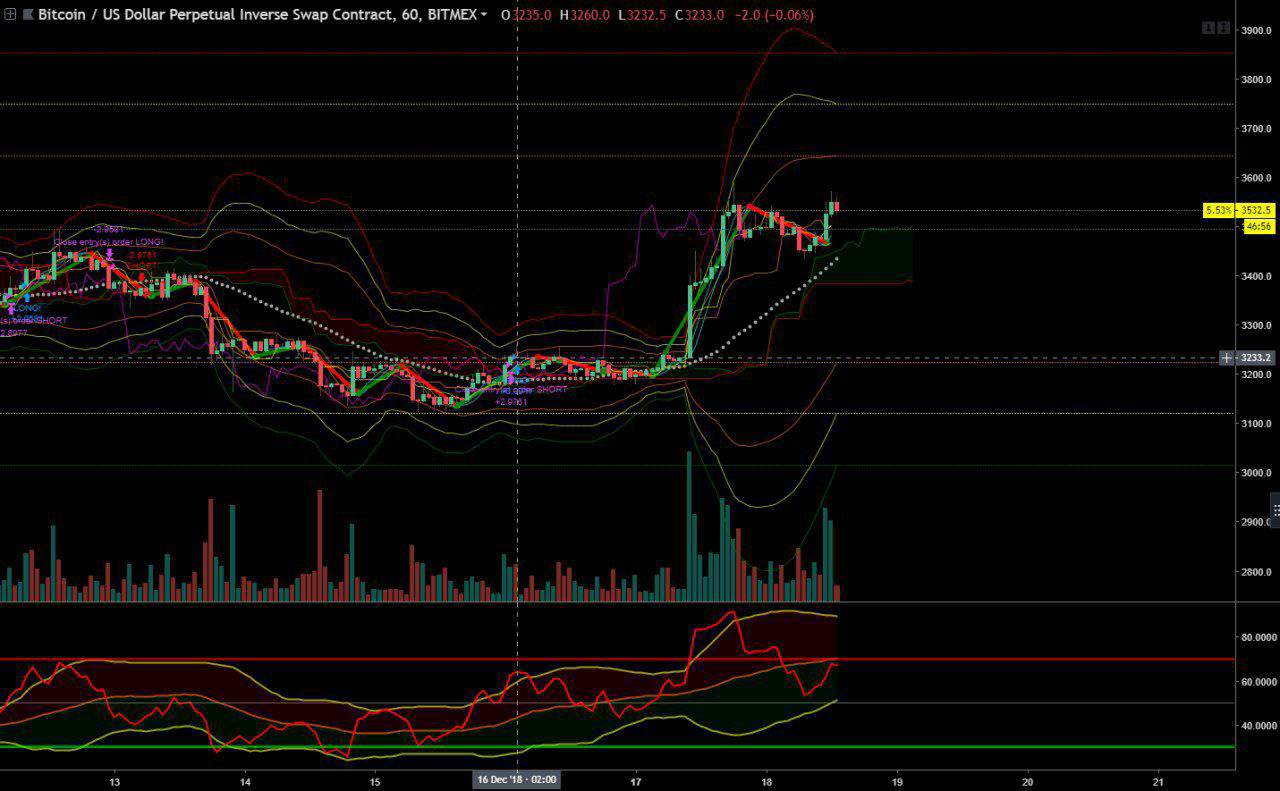Screen dimensions: 1280x791
Task: Click the 3233.2 crosshair price label
Action: (x=1256, y=358)
